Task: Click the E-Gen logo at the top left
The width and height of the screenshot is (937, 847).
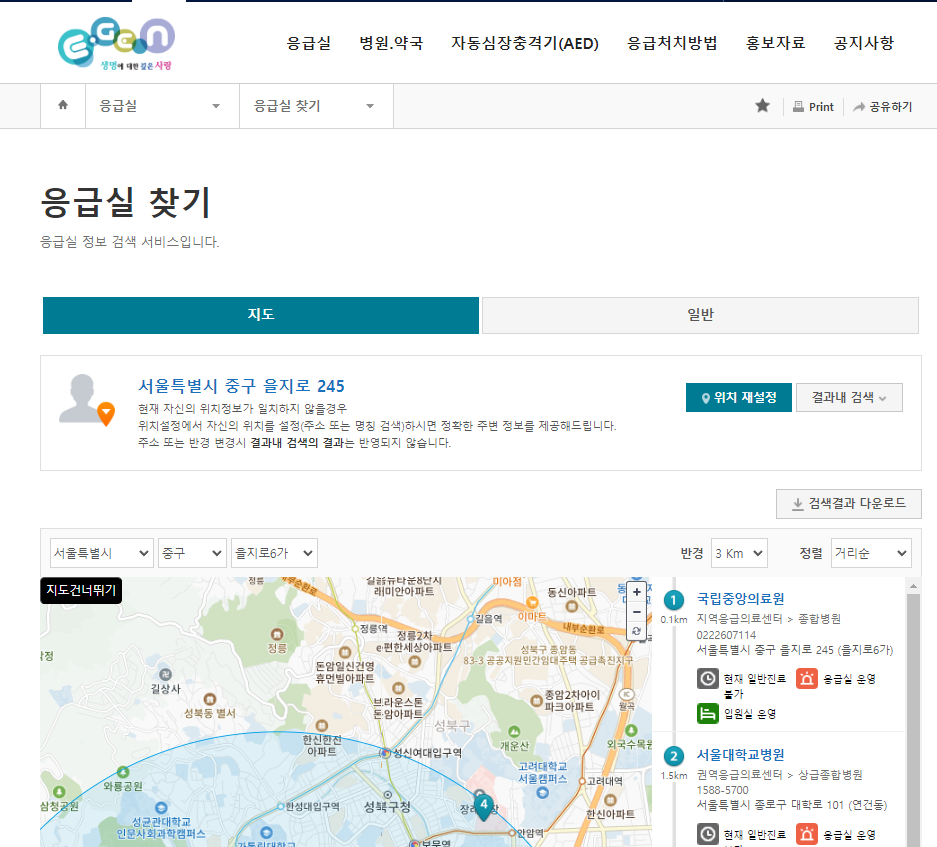Action: [x=115, y=42]
